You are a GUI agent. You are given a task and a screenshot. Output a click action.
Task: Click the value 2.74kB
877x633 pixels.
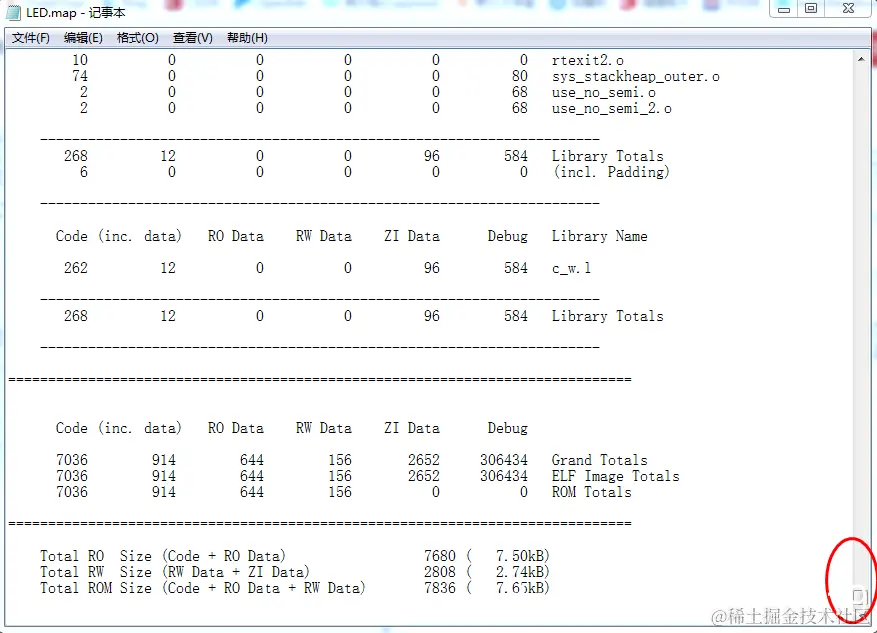point(519,572)
